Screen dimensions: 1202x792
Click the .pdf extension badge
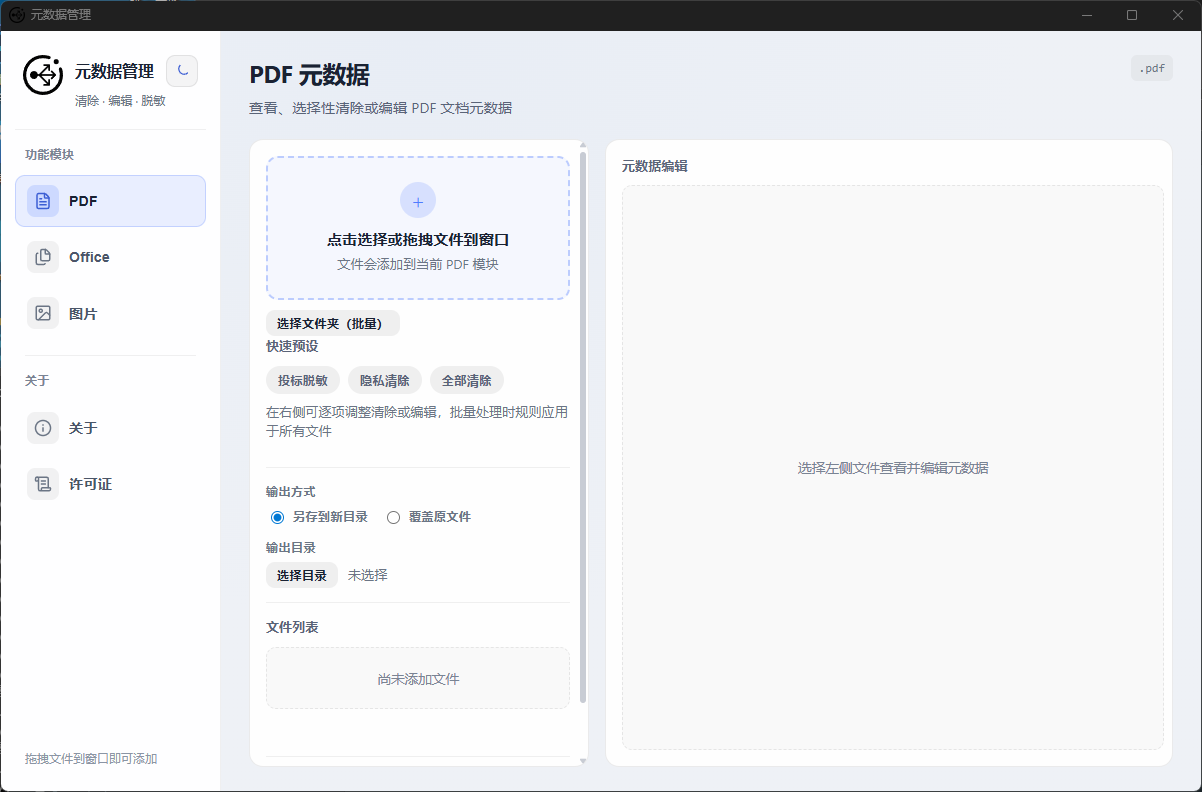click(1152, 69)
